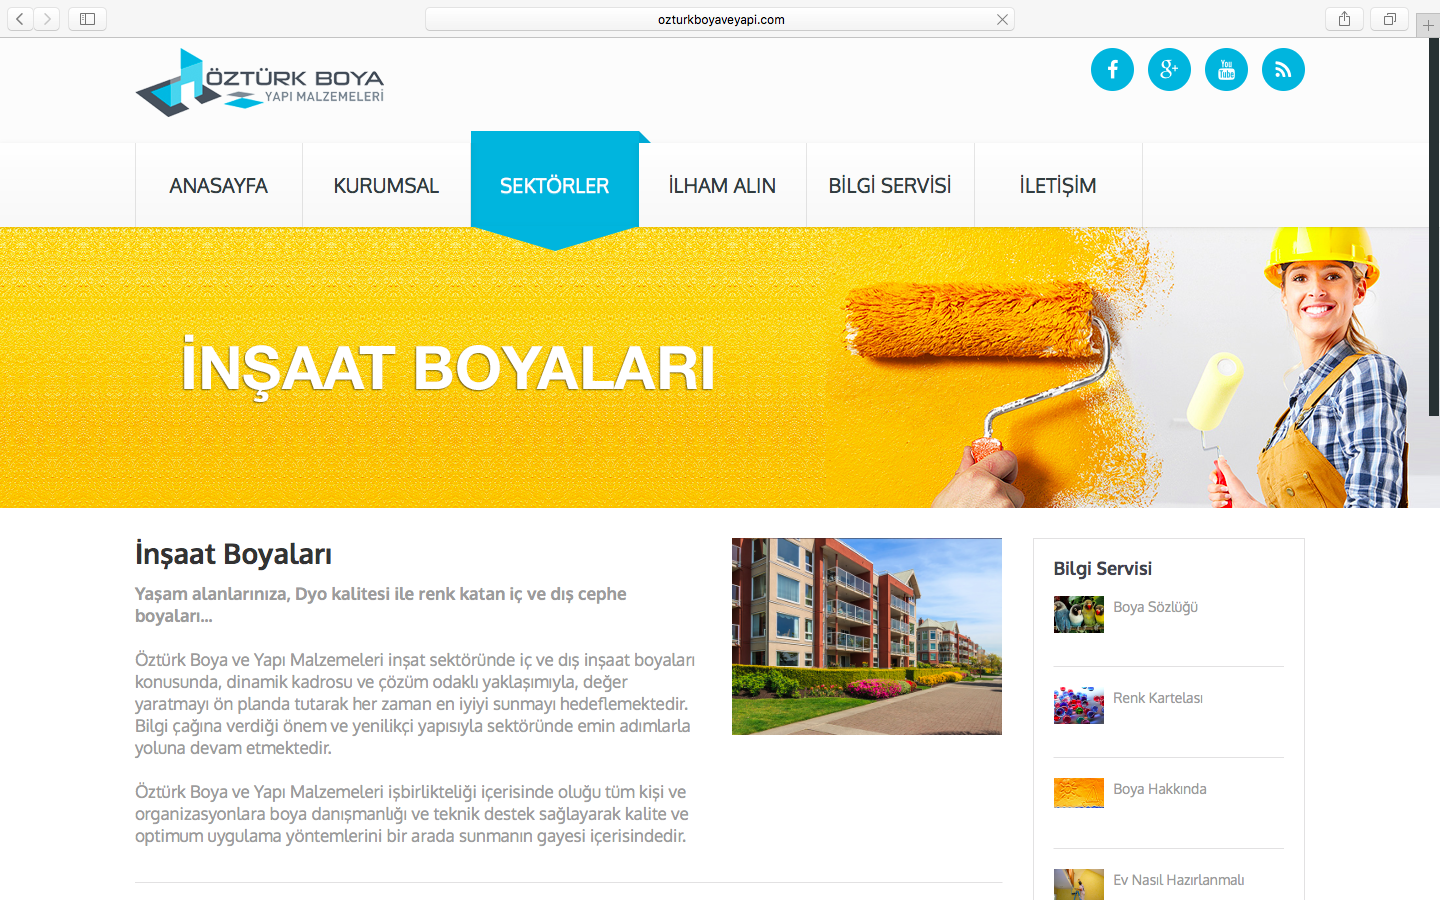This screenshot has width=1440, height=900.
Task: Click the Ev Nasıl Hazırlanmalı thumbnail
Action: 1079,885
